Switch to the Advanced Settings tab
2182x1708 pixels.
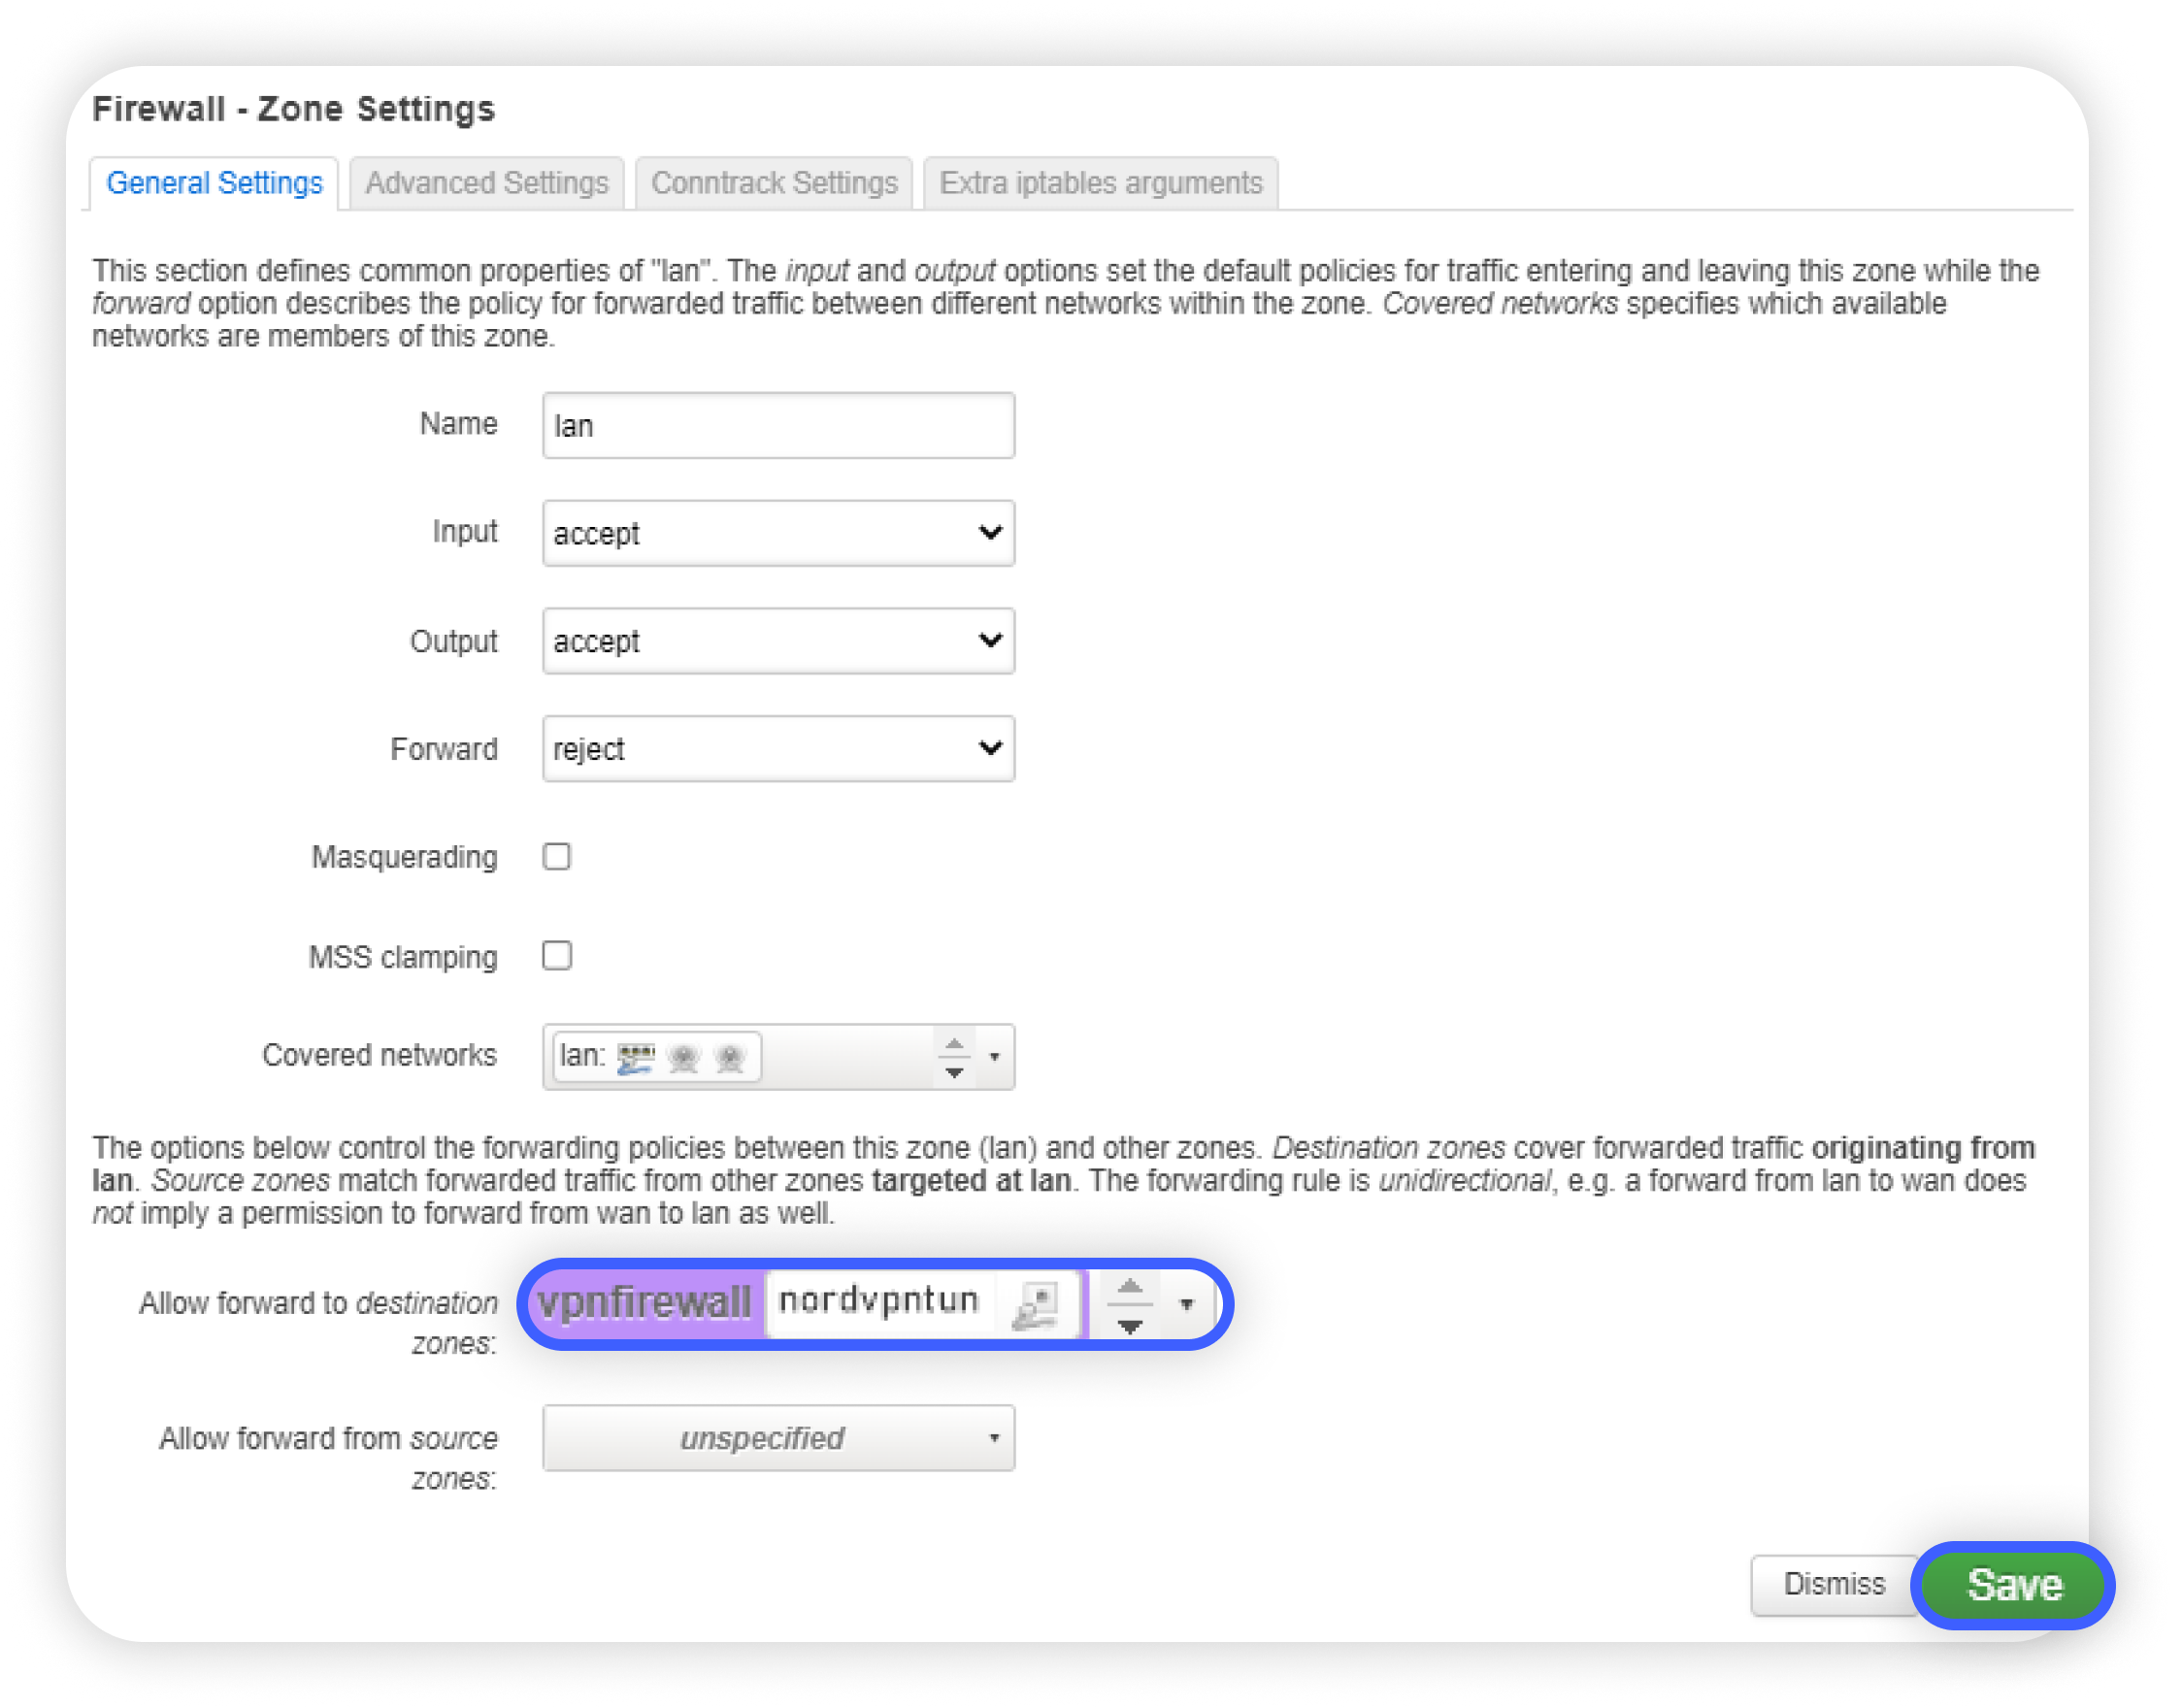pyautogui.click(x=486, y=183)
